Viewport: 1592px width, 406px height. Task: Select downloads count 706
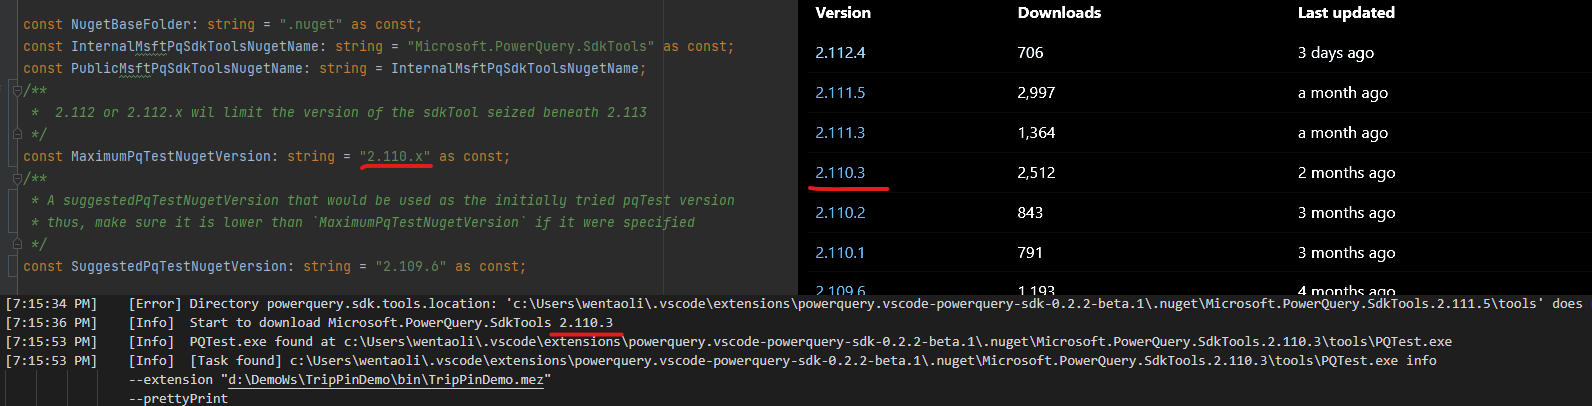1030,53
